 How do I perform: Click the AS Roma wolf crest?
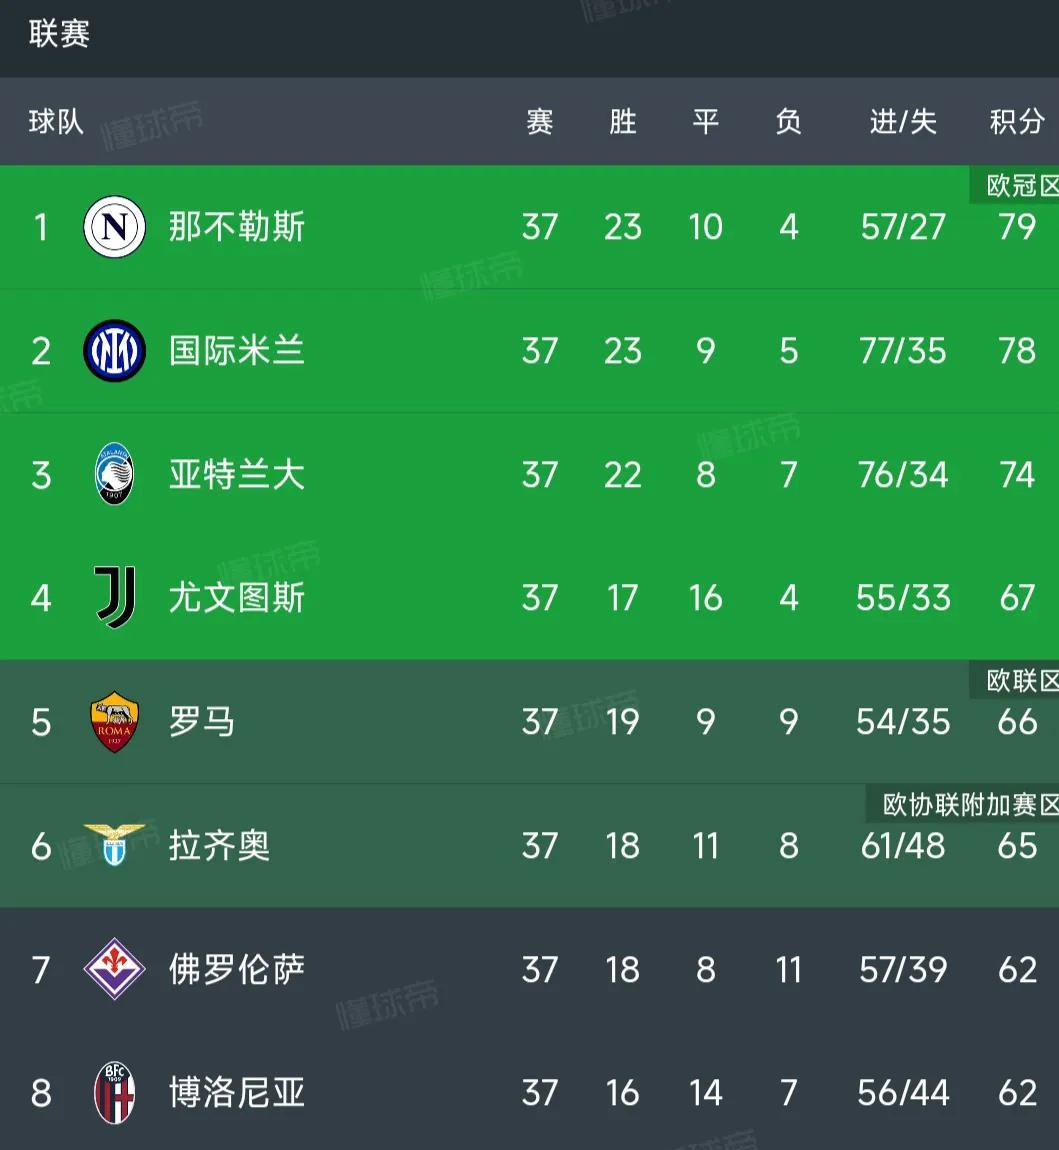pos(114,722)
